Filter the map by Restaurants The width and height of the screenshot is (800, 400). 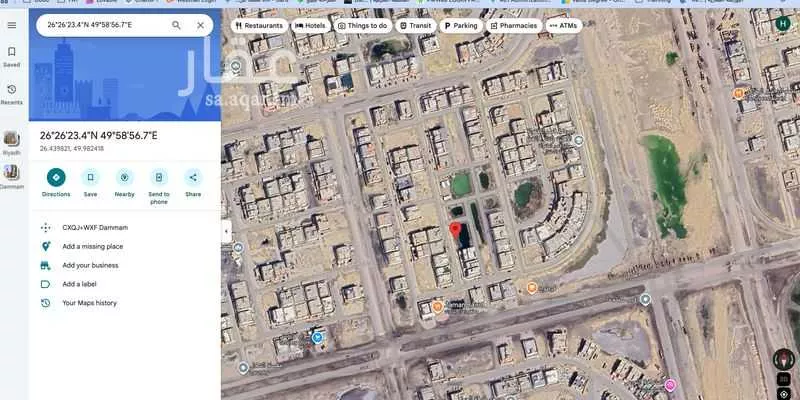(260, 25)
